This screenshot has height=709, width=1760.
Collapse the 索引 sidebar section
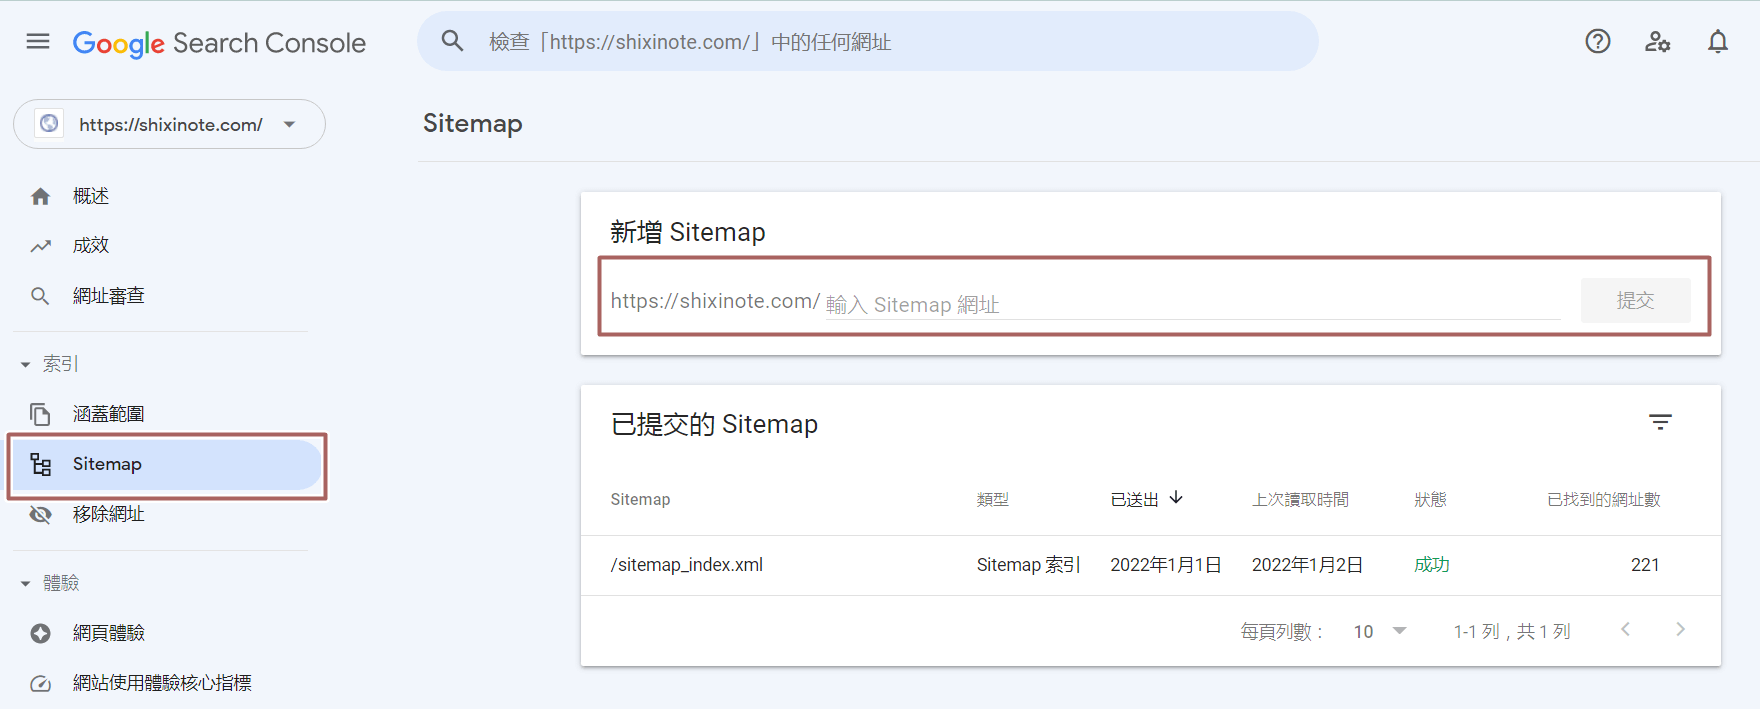pos(49,364)
